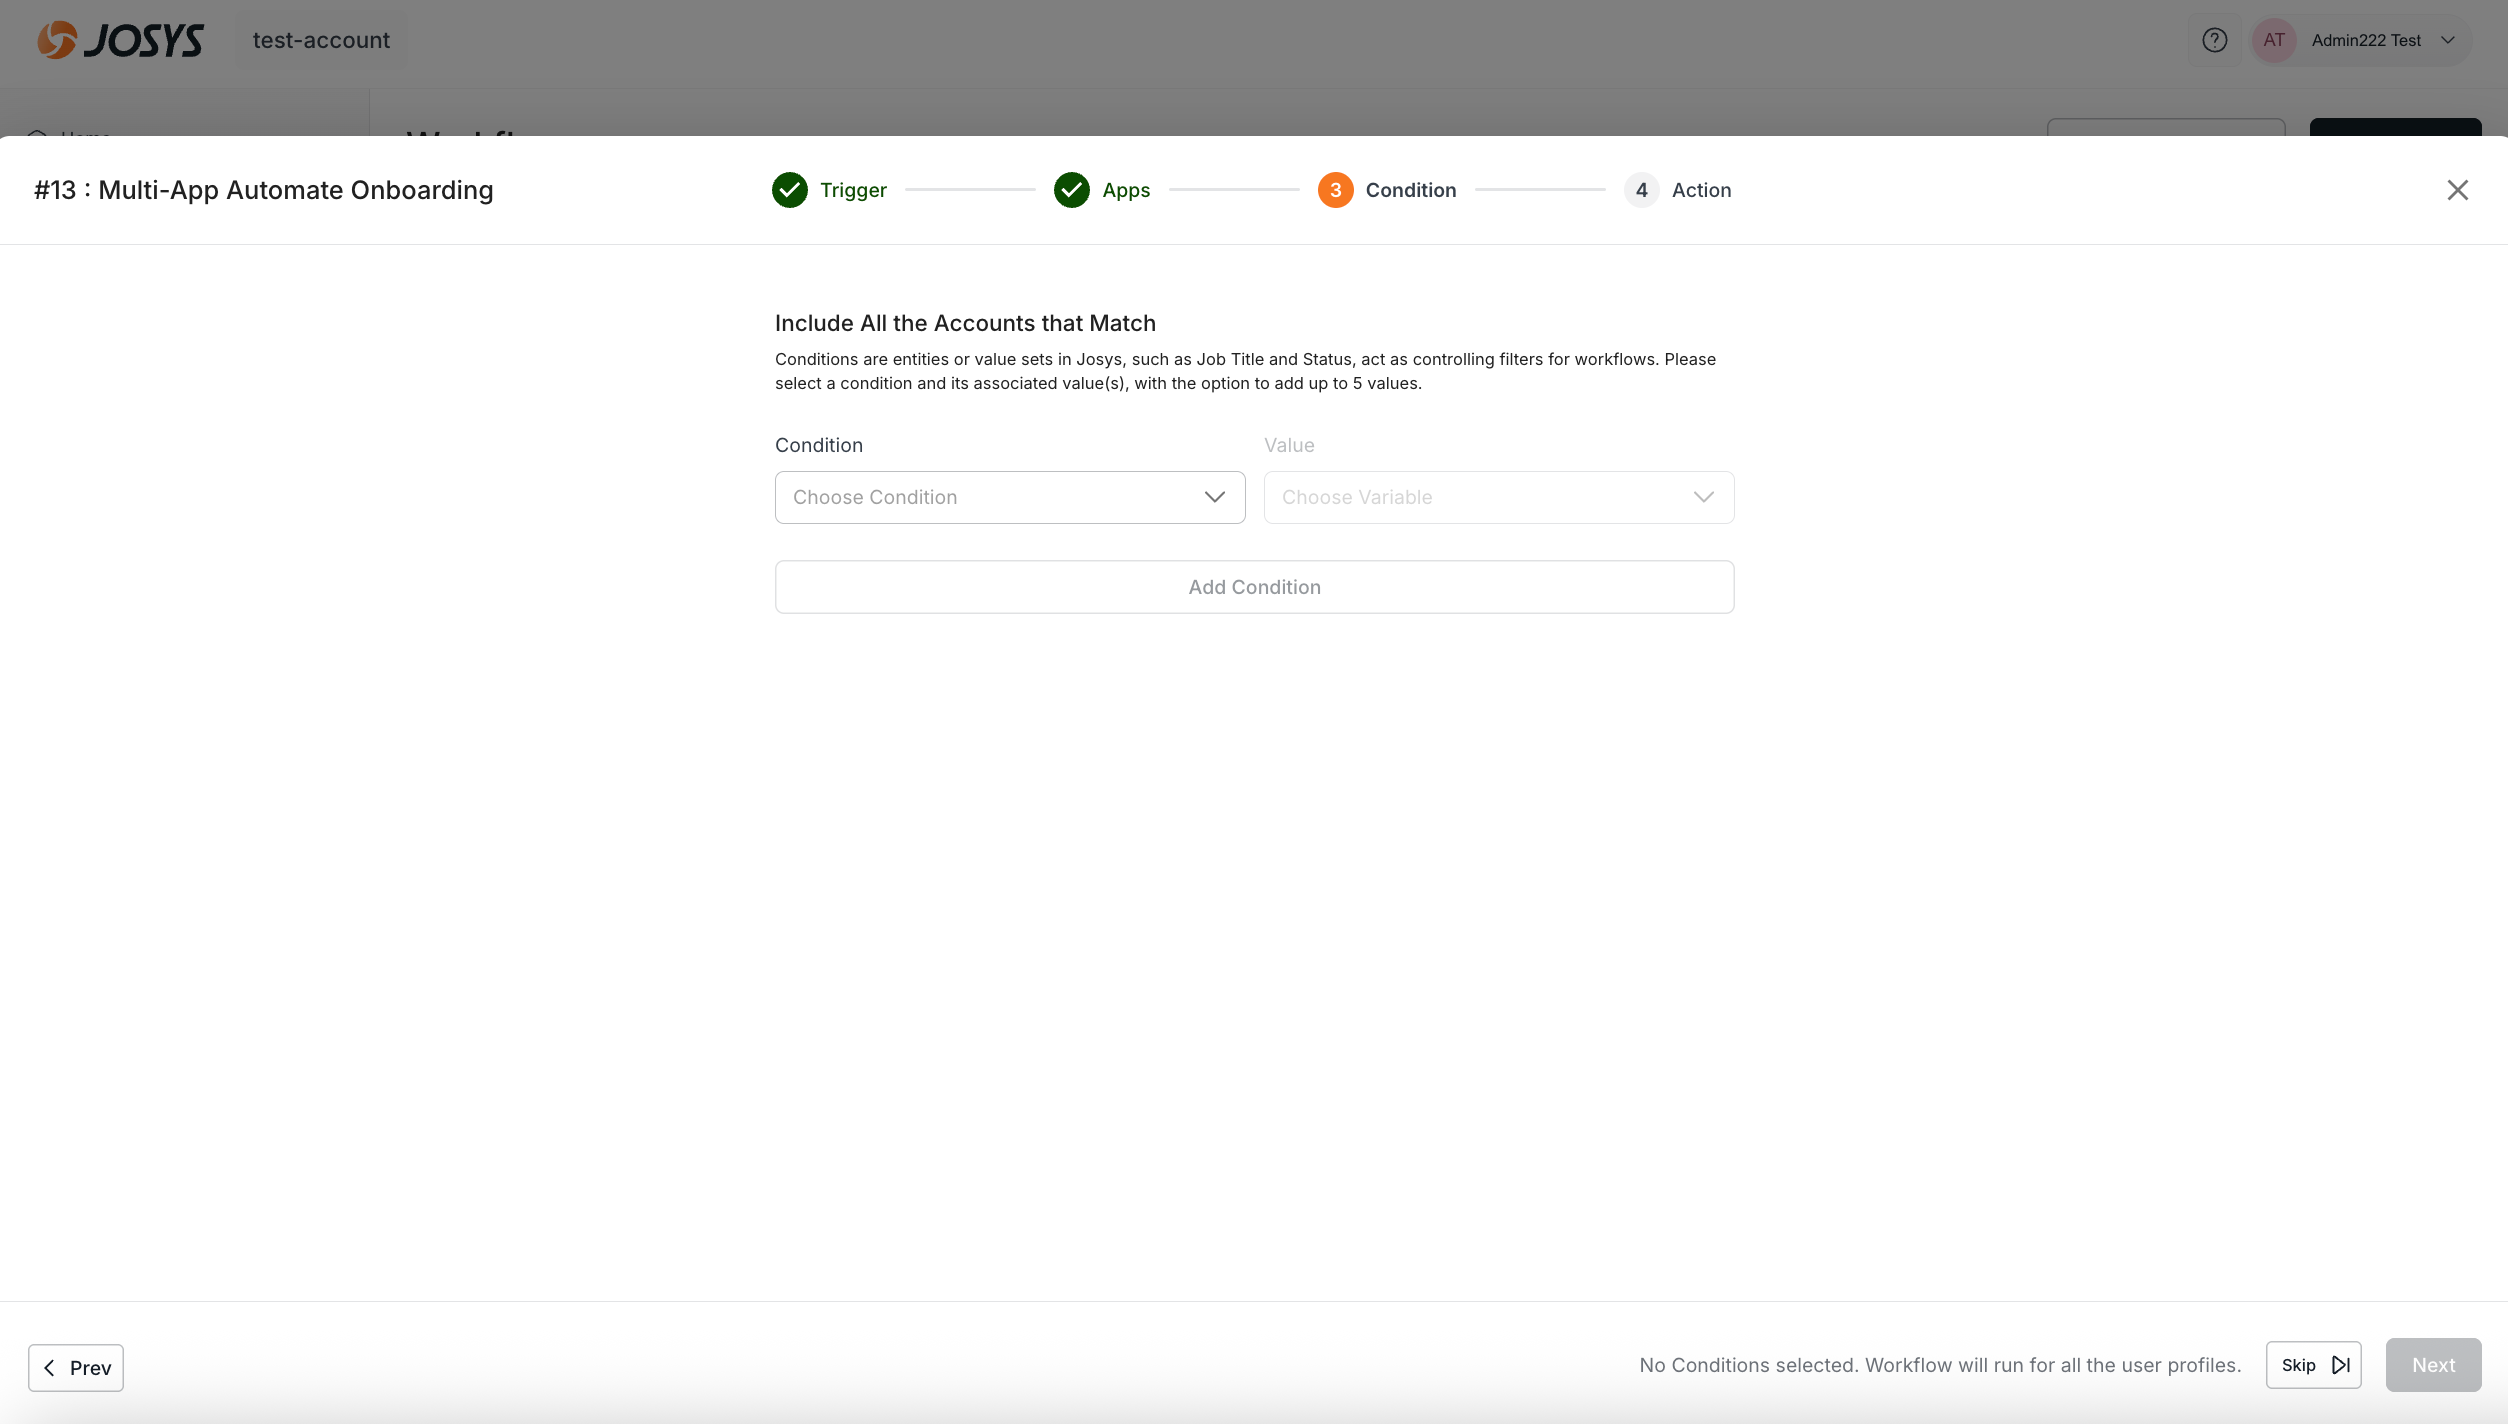Jump to the Action step label
This screenshot has height=1424, width=2508.
pyautogui.click(x=1701, y=190)
